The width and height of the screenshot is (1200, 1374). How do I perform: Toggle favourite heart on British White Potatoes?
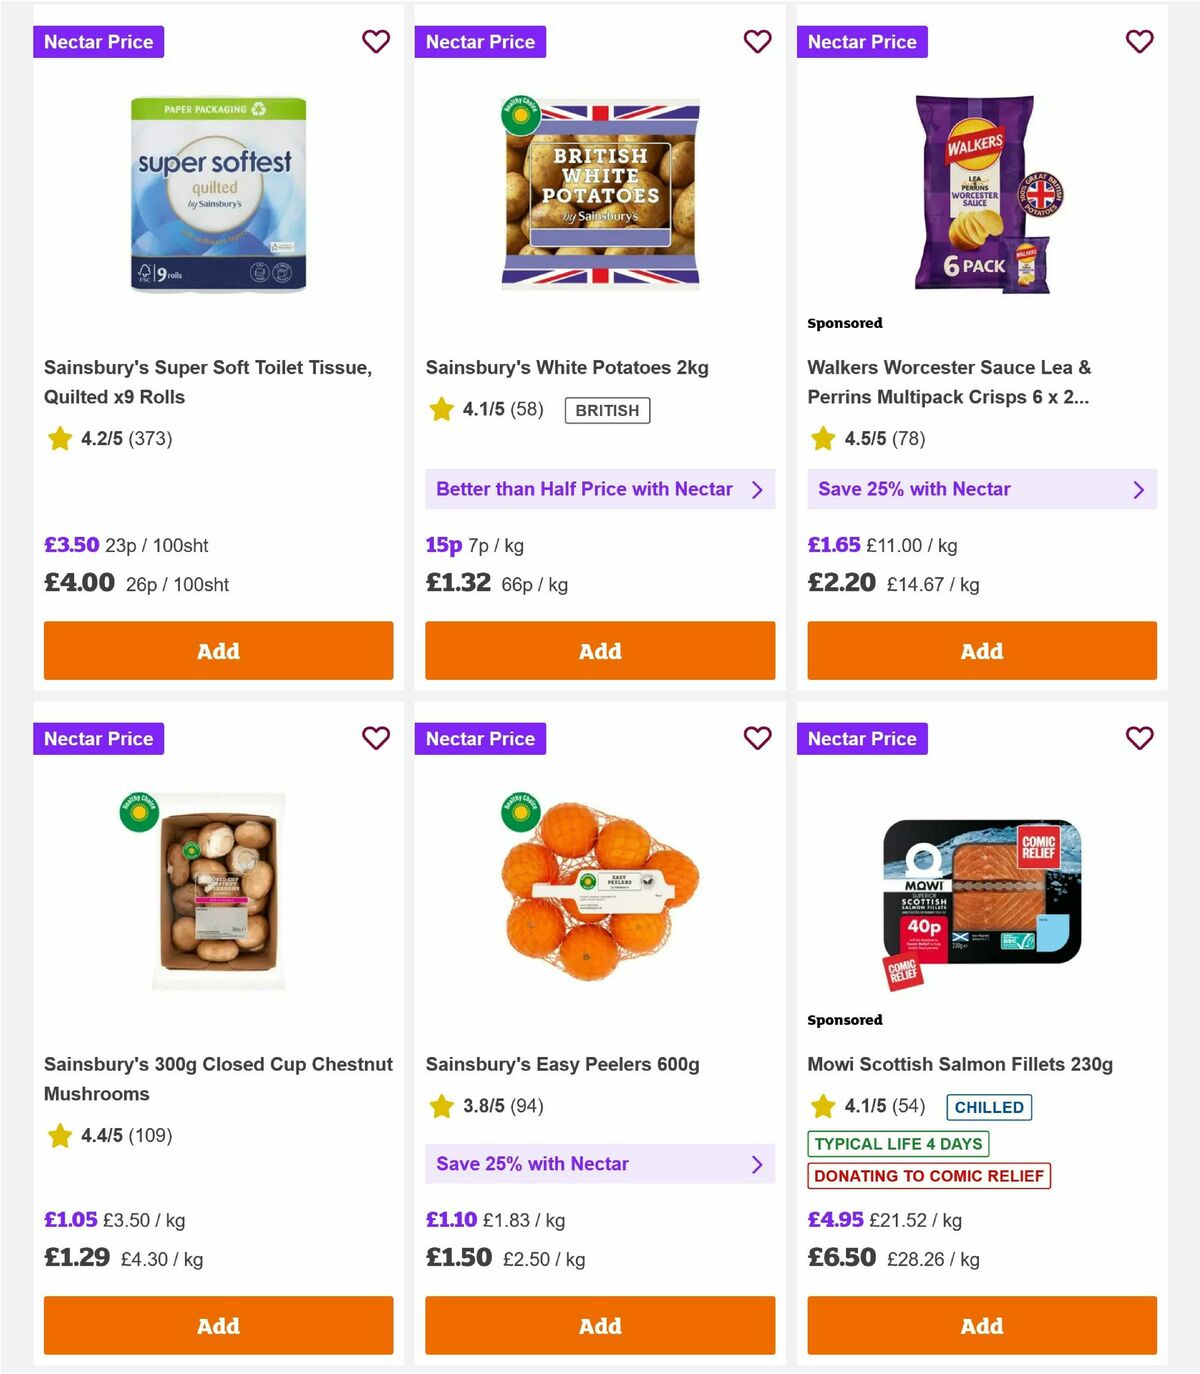tap(758, 42)
